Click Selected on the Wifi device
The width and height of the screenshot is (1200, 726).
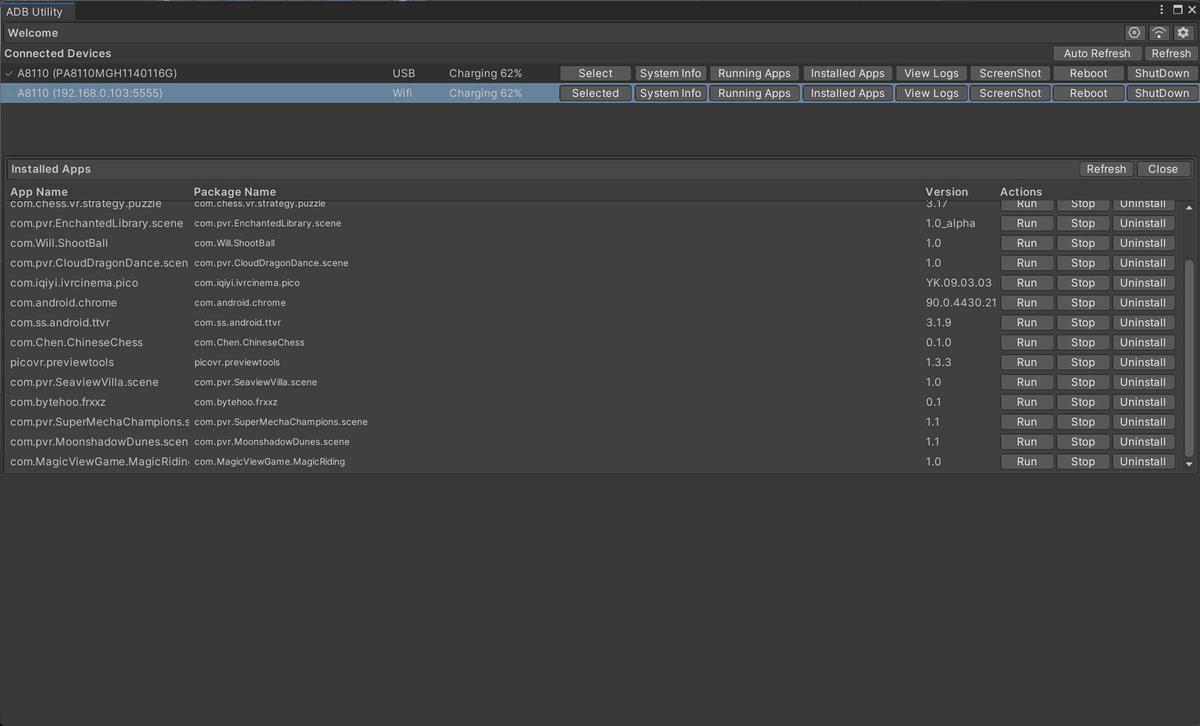point(595,93)
